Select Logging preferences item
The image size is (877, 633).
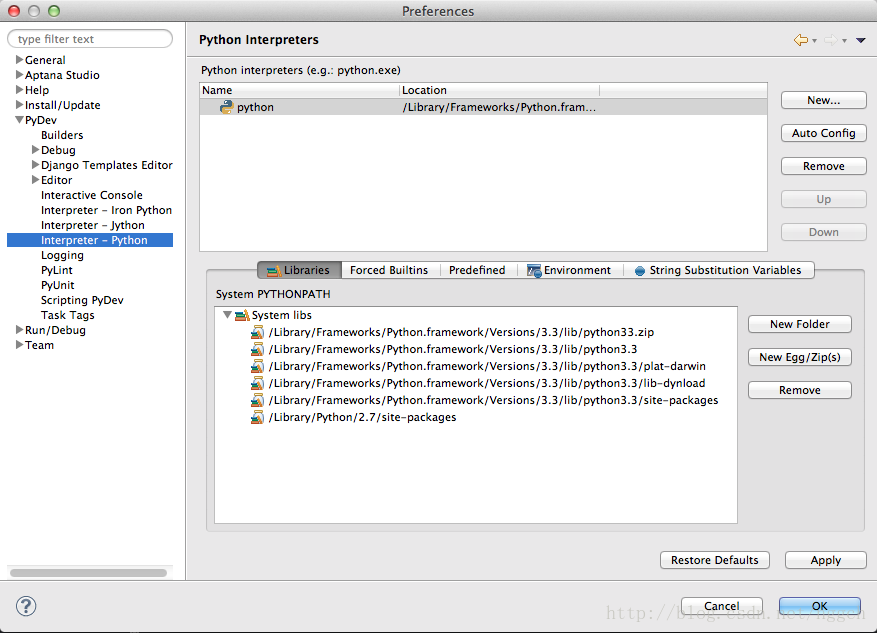[62, 255]
